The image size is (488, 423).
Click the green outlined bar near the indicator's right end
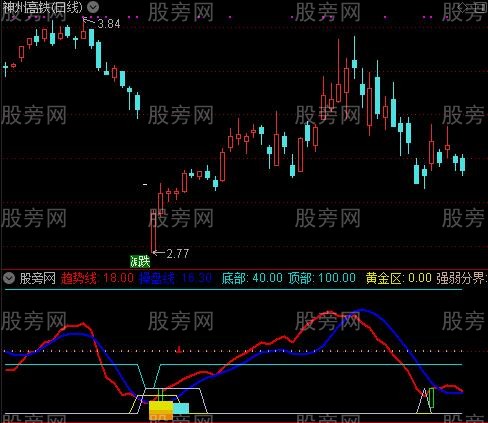coord(432,398)
